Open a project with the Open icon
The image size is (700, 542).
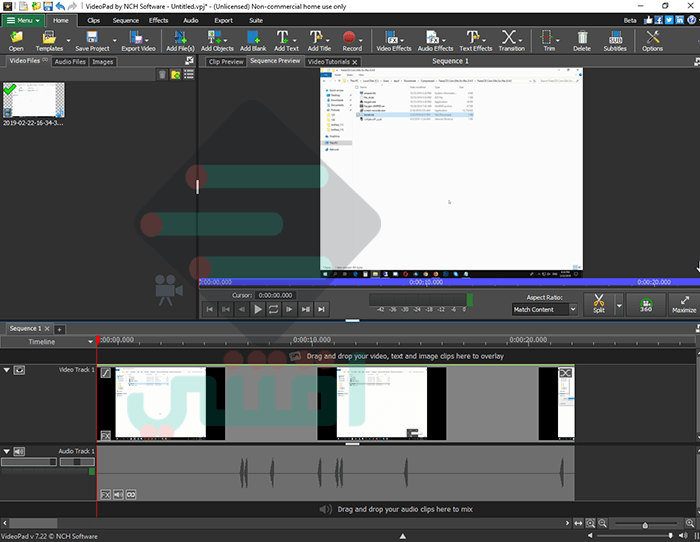pyautogui.click(x=16, y=41)
